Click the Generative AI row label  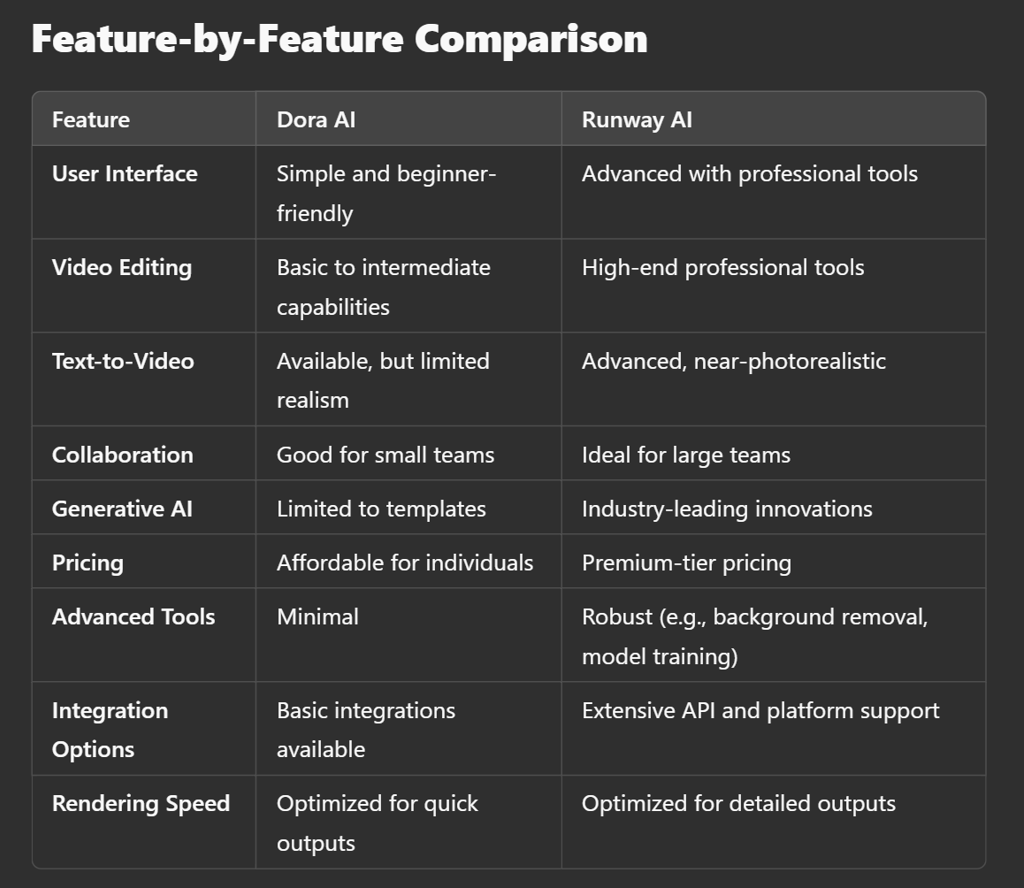pos(122,509)
